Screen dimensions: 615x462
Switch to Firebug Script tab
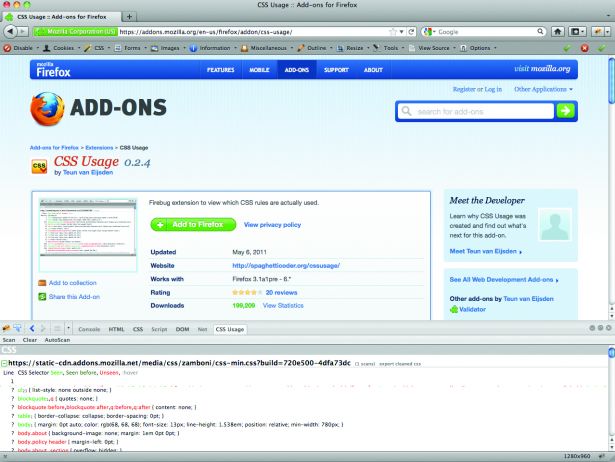[159, 329]
